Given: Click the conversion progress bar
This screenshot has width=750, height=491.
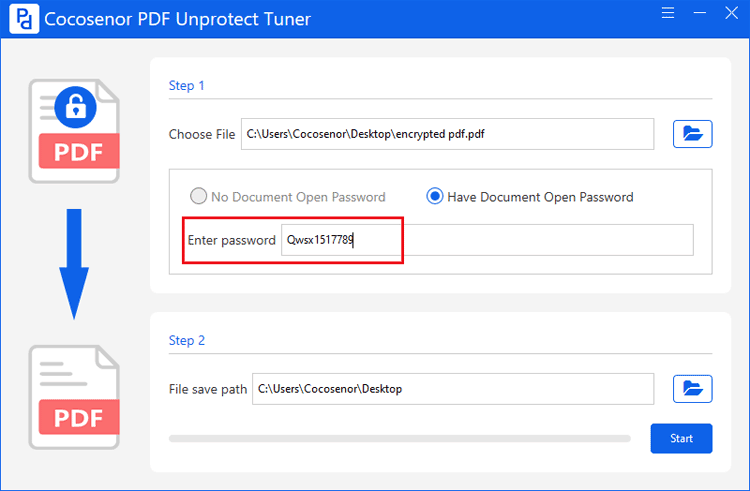Looking at the screenshot, I should coord(399,438).
